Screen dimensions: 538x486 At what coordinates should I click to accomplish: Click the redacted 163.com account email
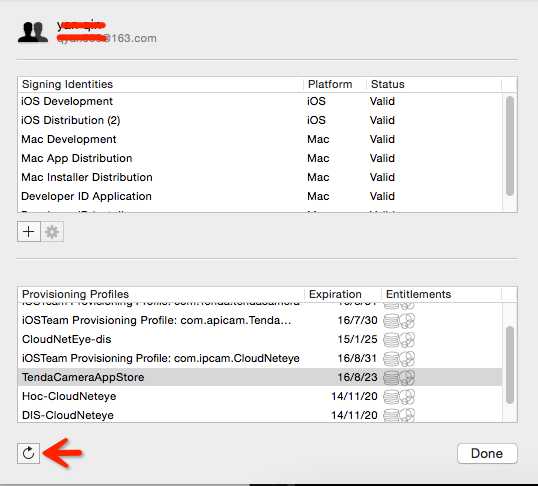107,38
